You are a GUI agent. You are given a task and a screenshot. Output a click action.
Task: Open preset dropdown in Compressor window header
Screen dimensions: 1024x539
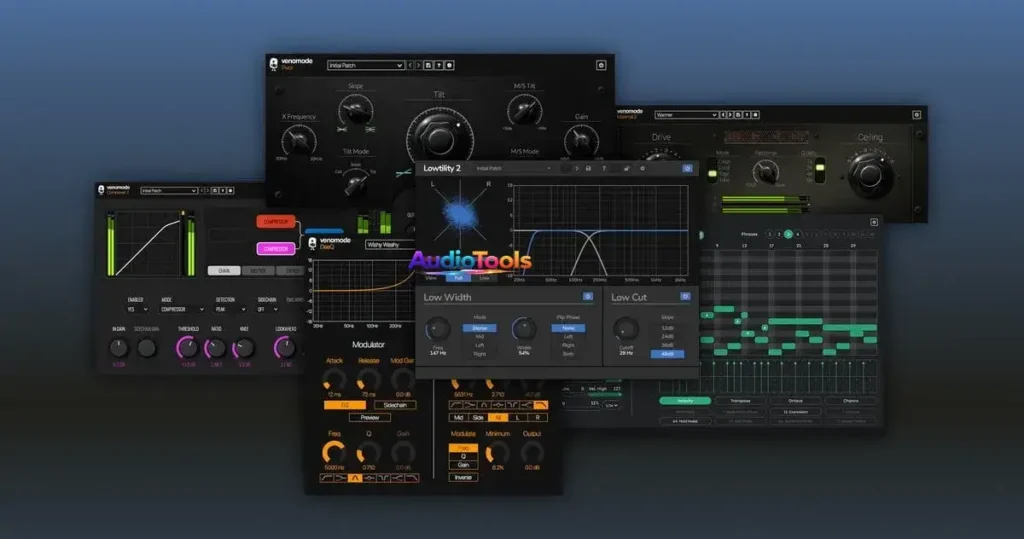168,191
